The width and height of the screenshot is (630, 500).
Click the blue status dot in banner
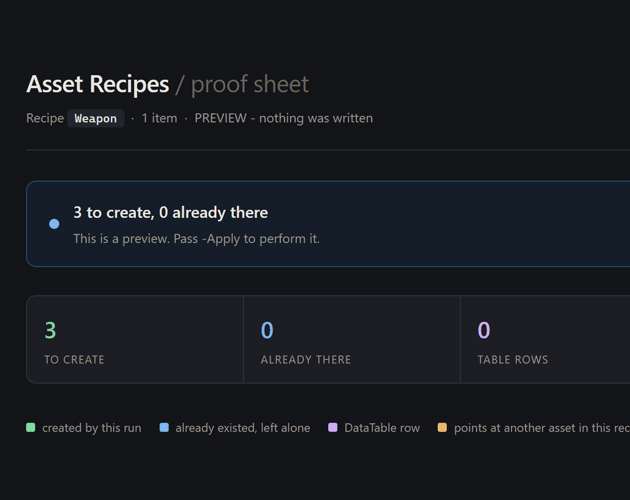(x=54, y=224)
